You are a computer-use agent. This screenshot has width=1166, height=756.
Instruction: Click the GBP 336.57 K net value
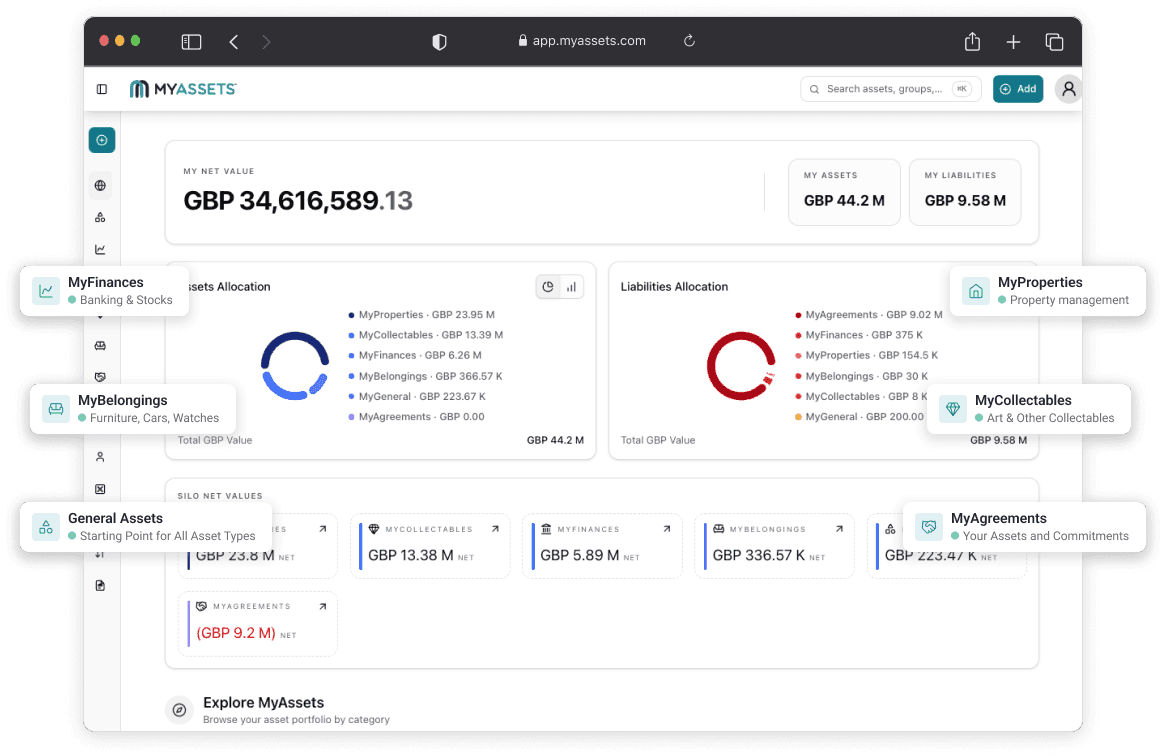click(x=758, y=555)
